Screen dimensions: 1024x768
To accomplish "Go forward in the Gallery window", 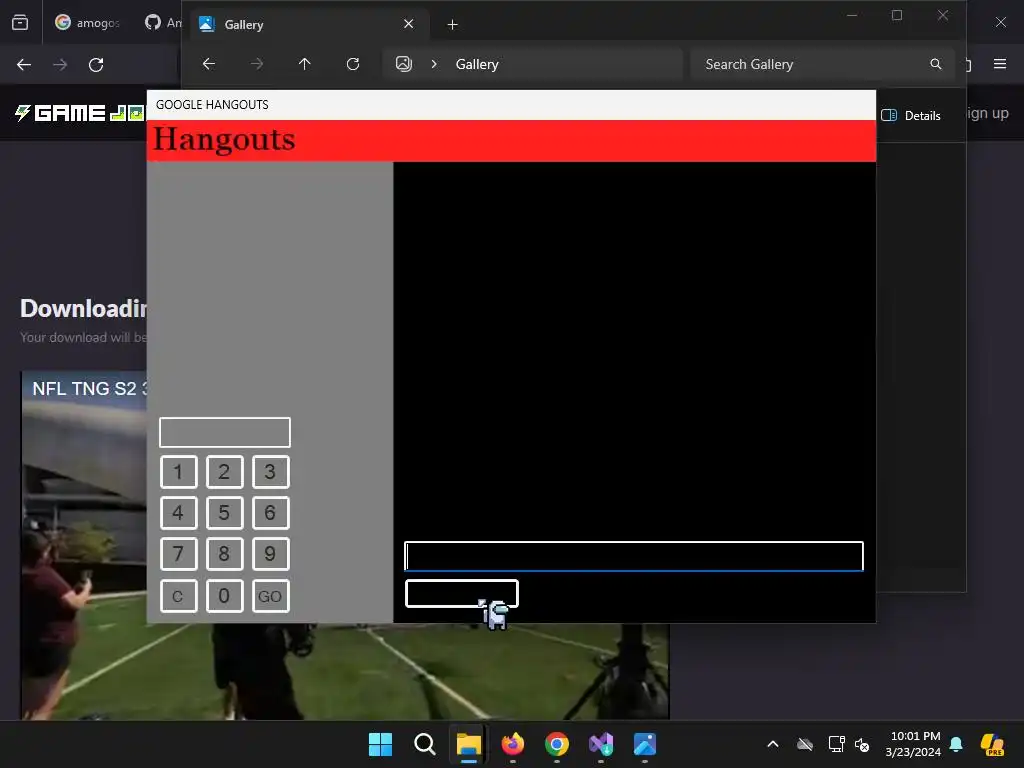I will pos(257,64).
